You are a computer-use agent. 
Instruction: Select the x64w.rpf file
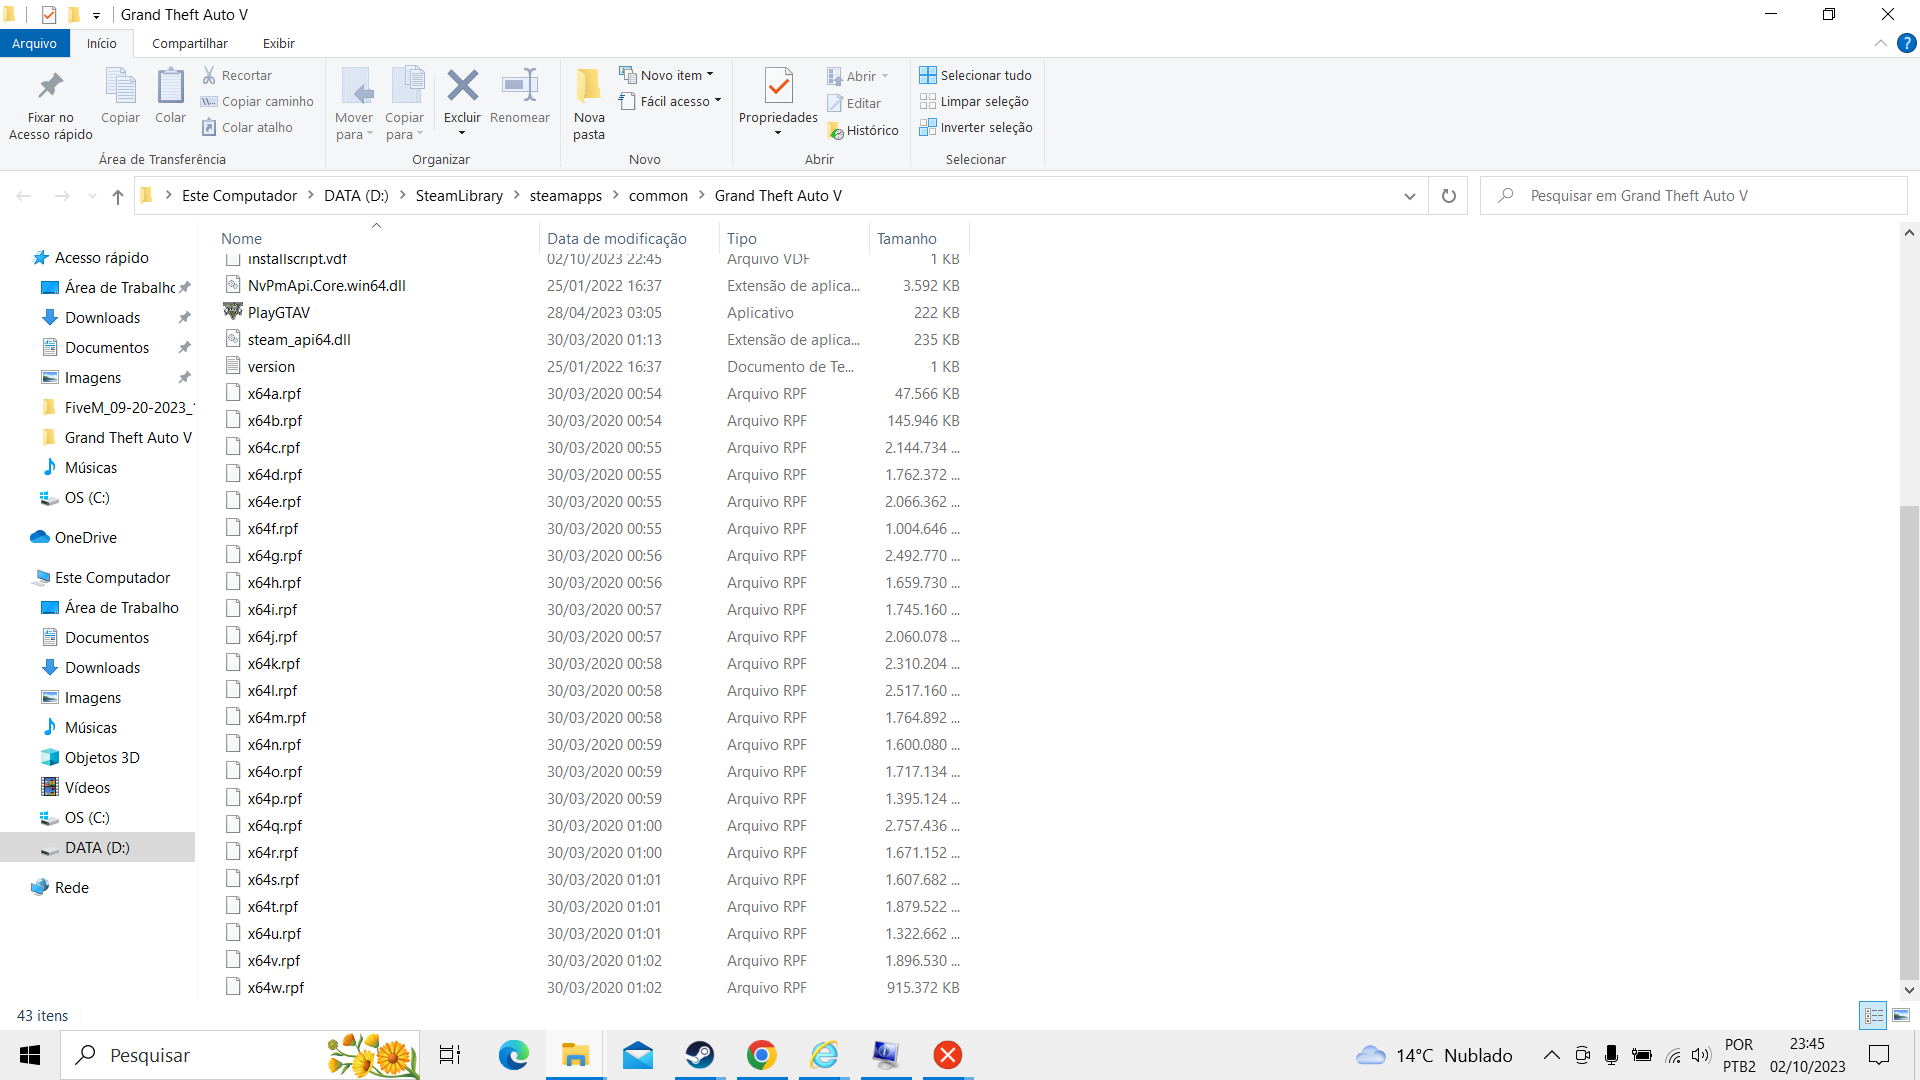pos(275,987)
